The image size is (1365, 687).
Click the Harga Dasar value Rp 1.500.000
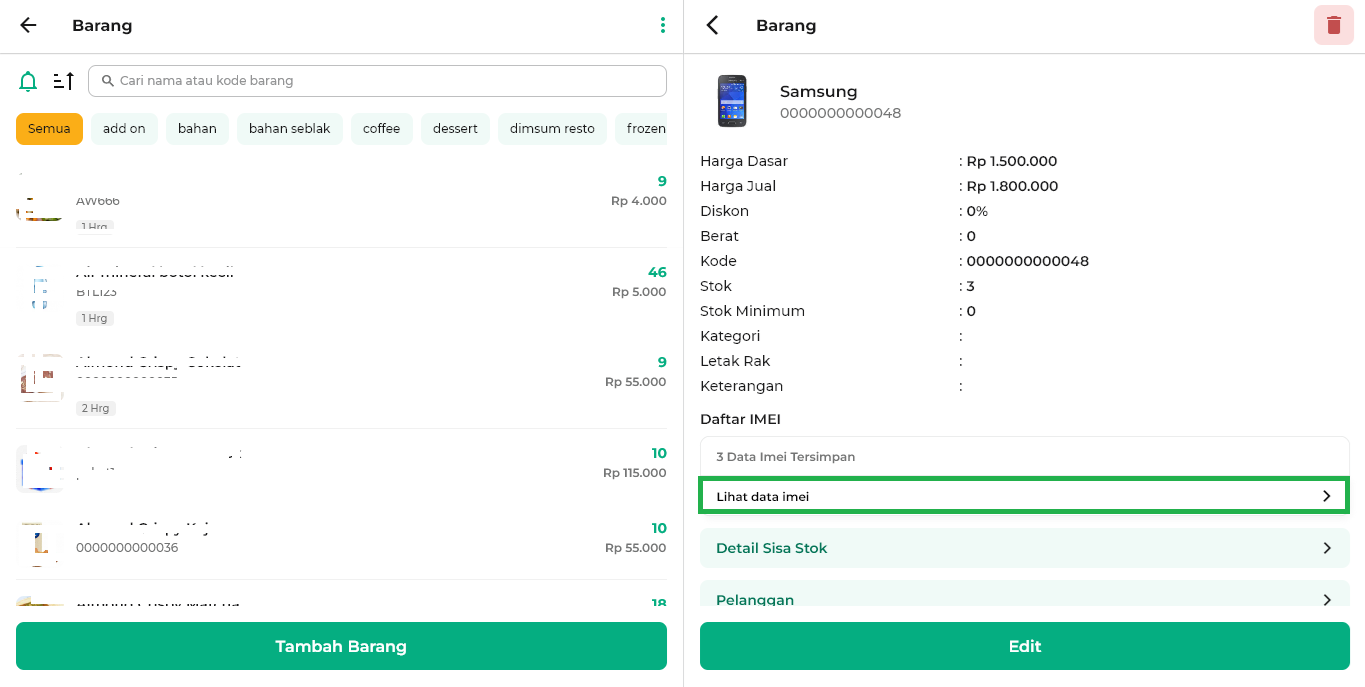[x=1012, y=161]
